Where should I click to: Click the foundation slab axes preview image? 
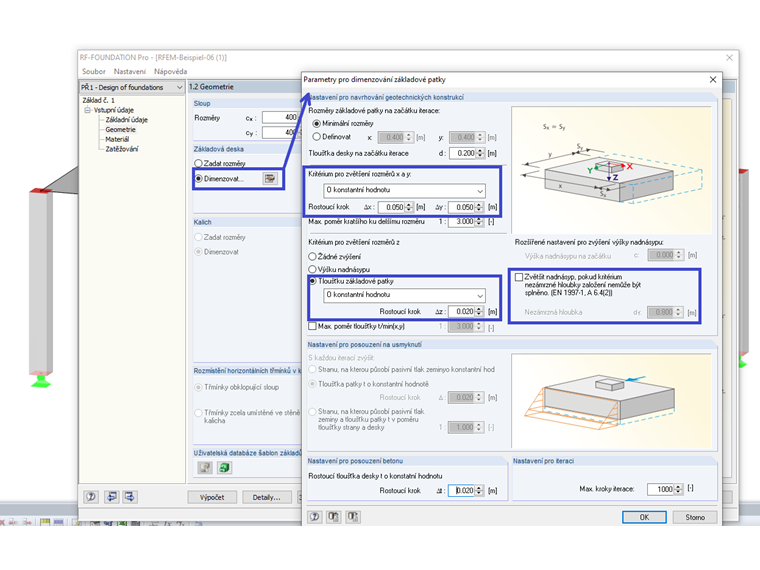[x=612, y=170]
